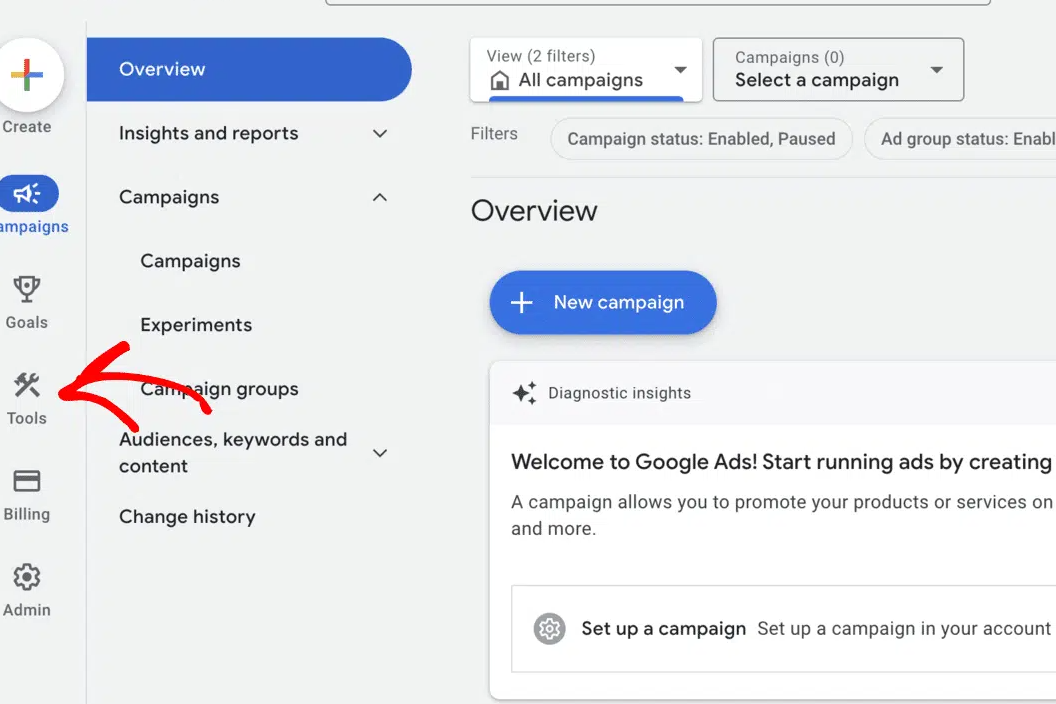Open the Campaigns megaphone icon in the rail
1056x704 pixels.
[x=28, y=194]
